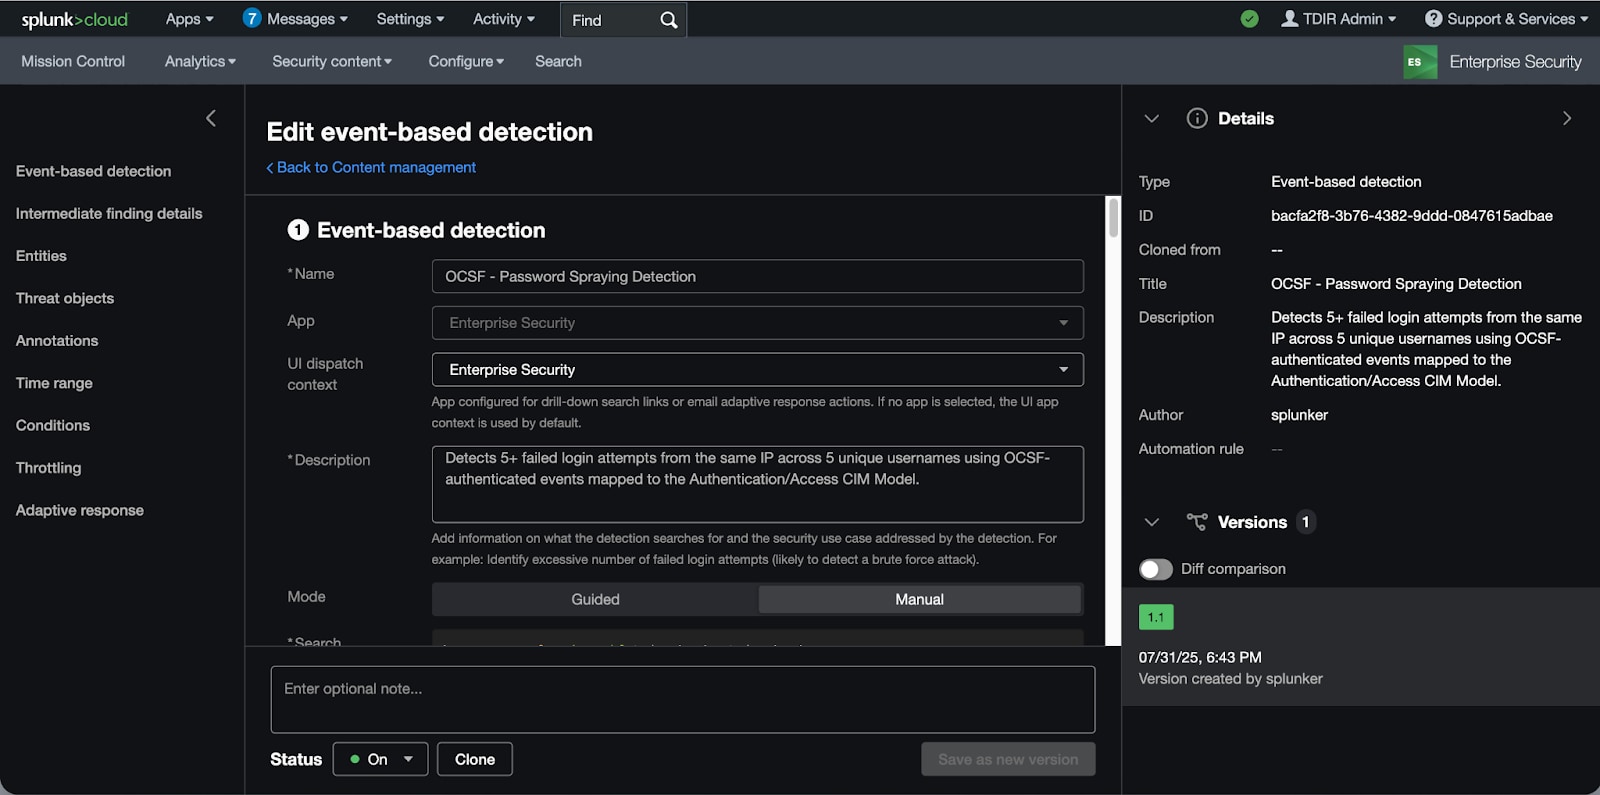Switch Mode to Guided
This screenshot has width=1600, height=795.
click(x=595, y=599)
